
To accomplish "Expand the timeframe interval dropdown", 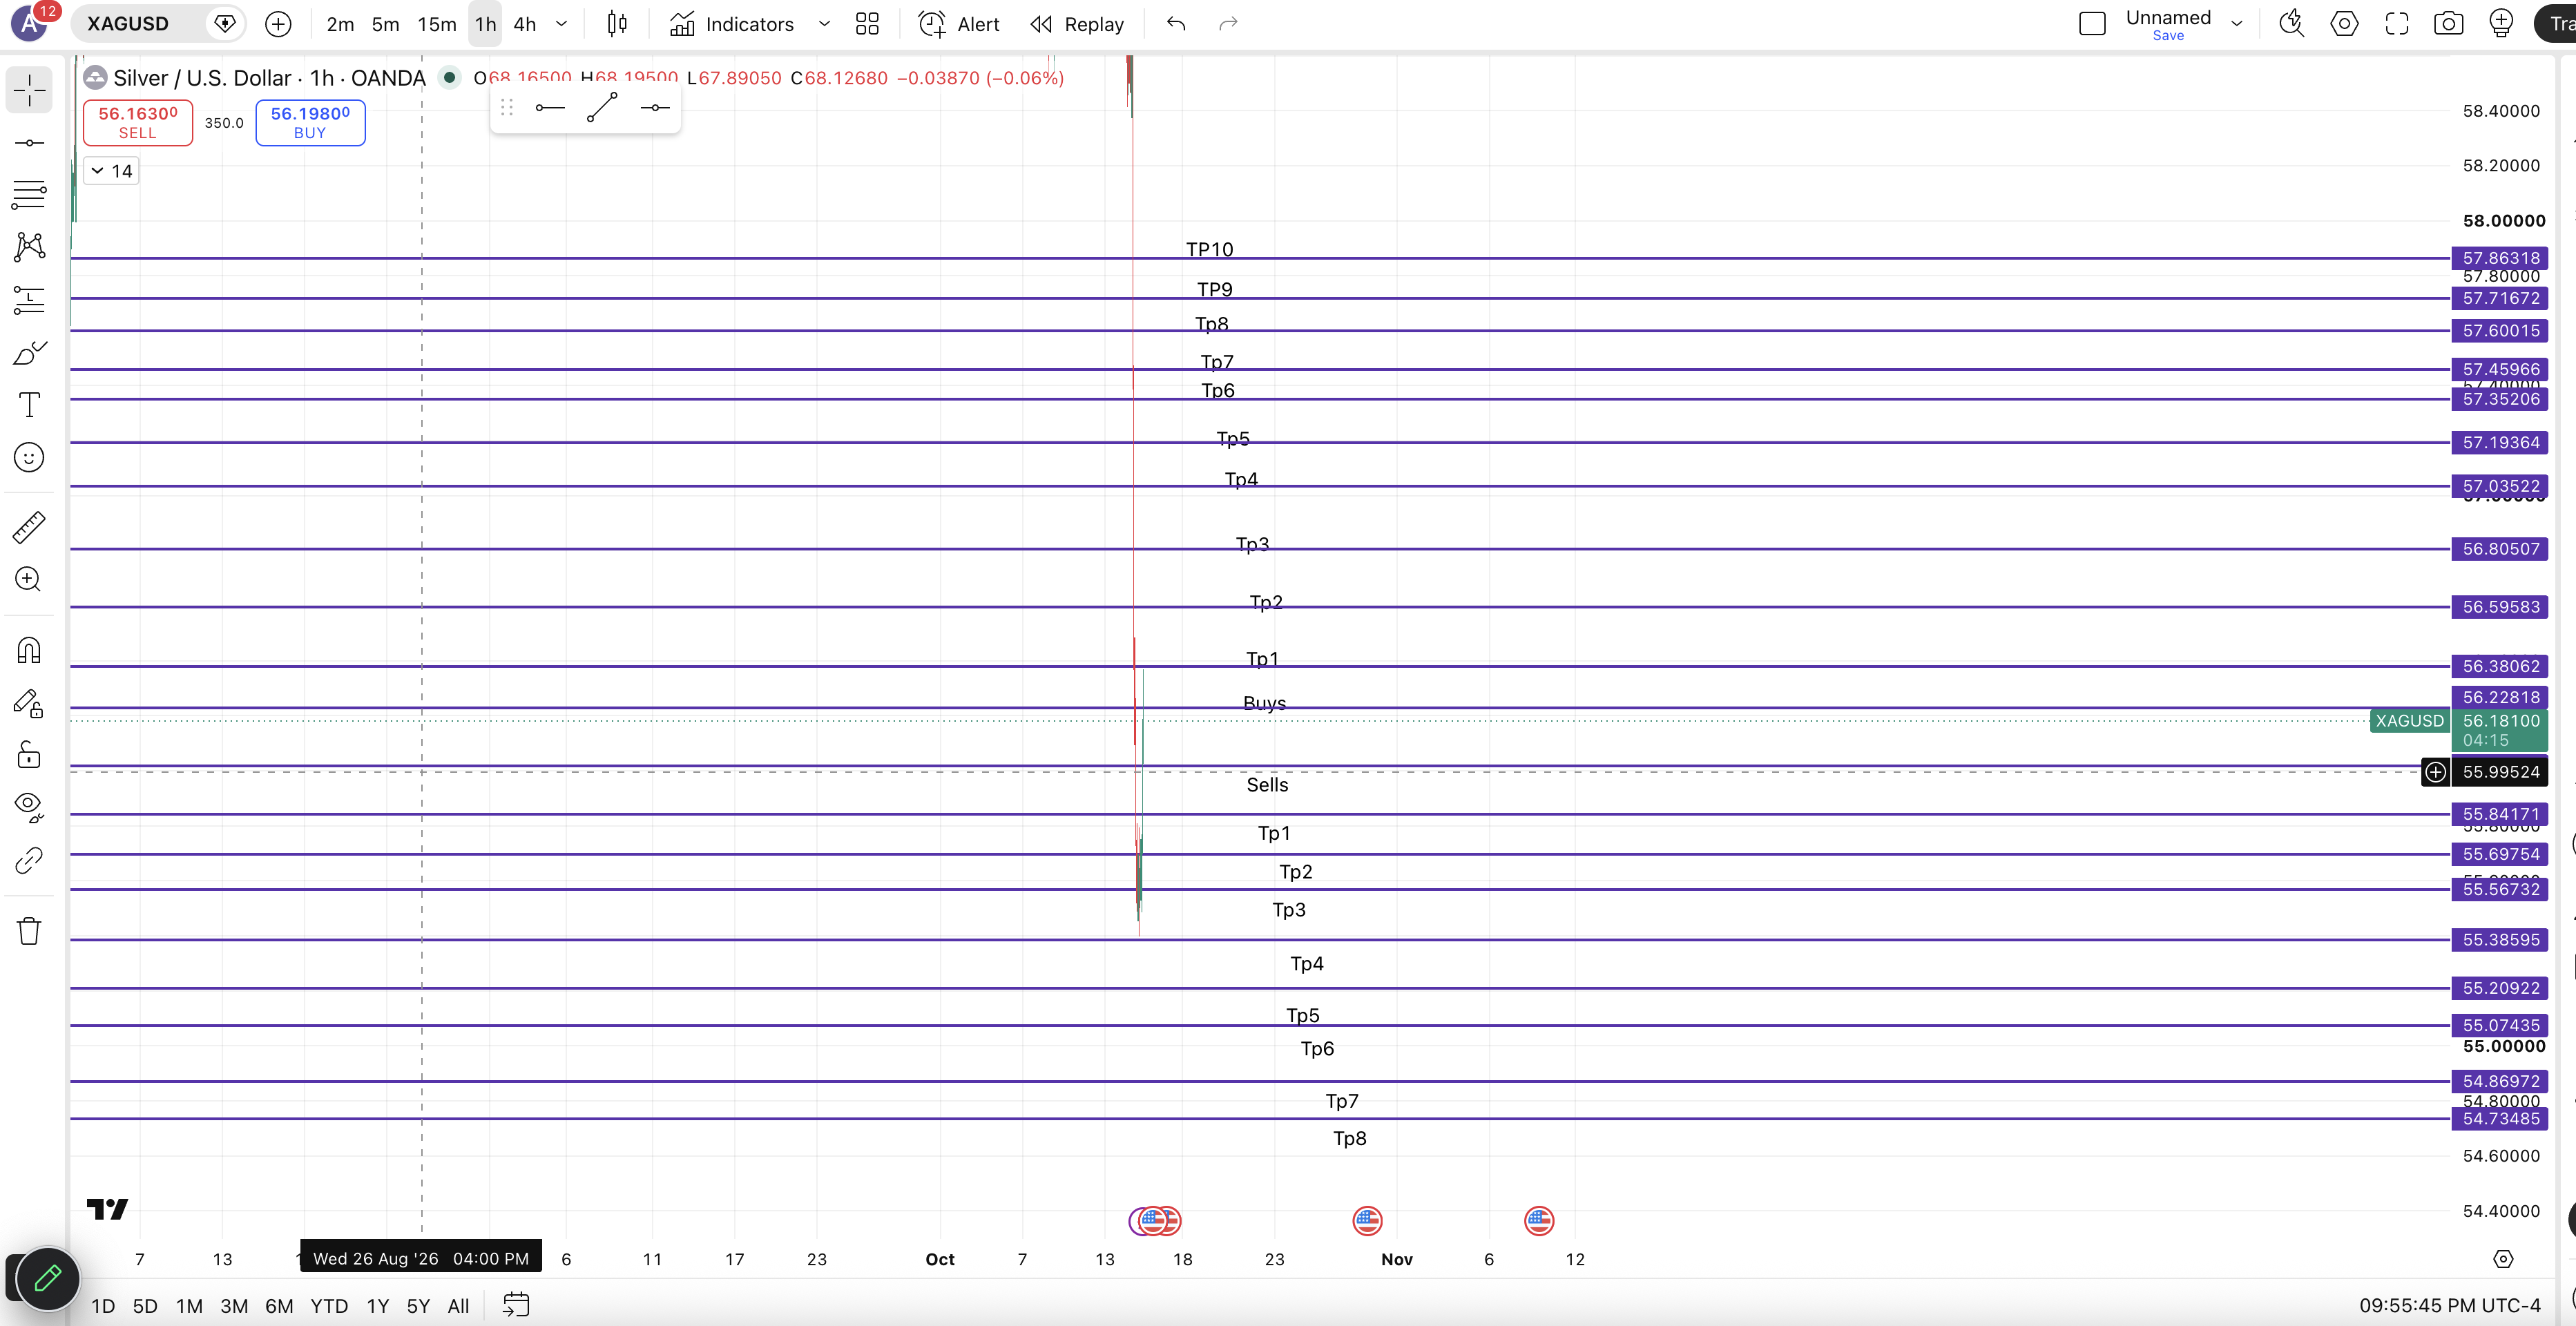I will point(562,24).
